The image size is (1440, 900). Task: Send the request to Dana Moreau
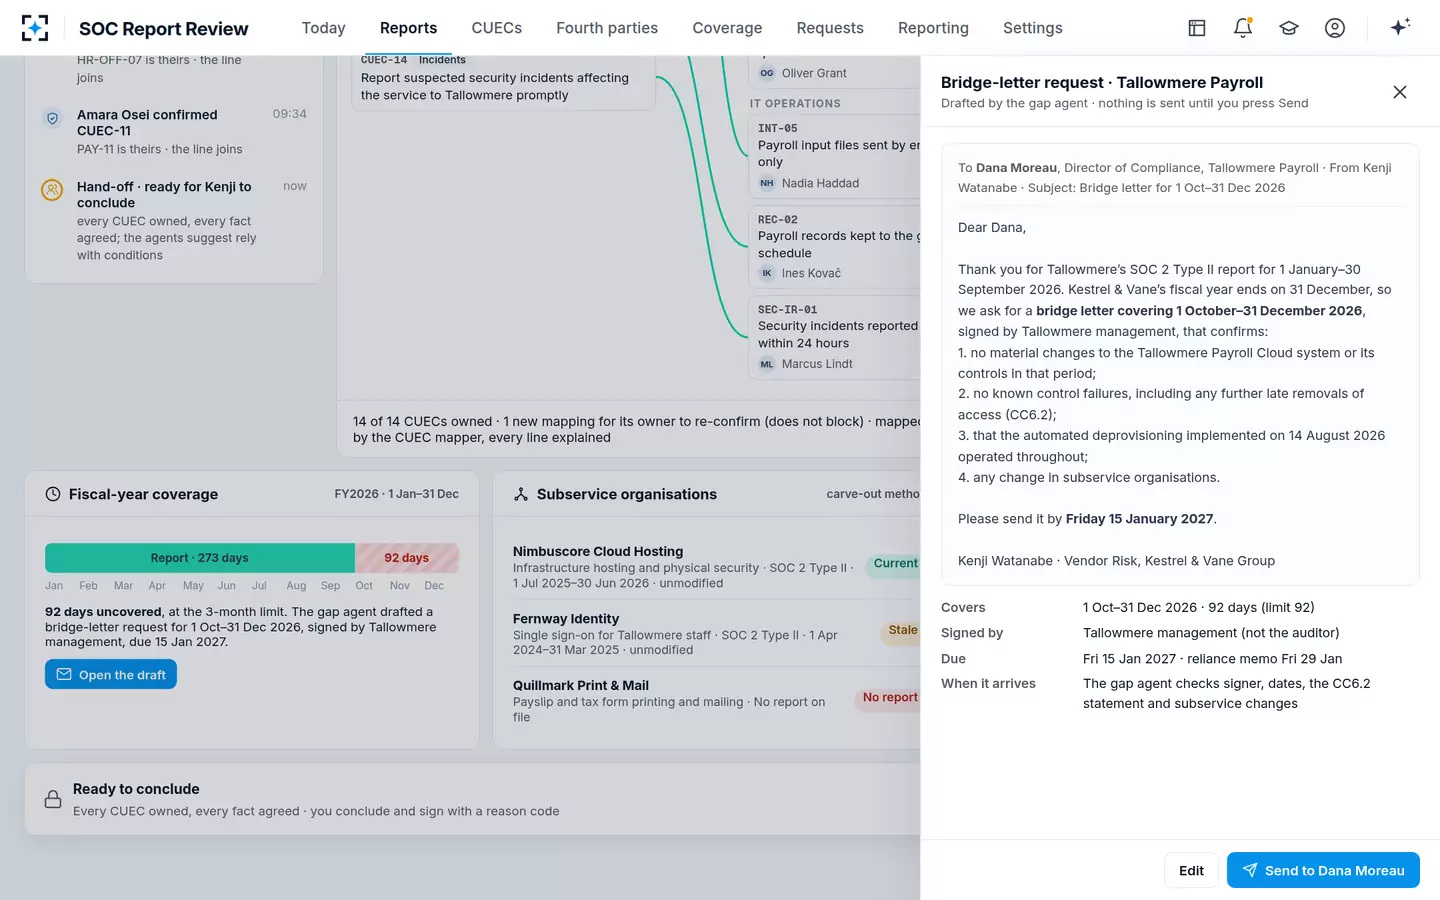pos(1323,870)
